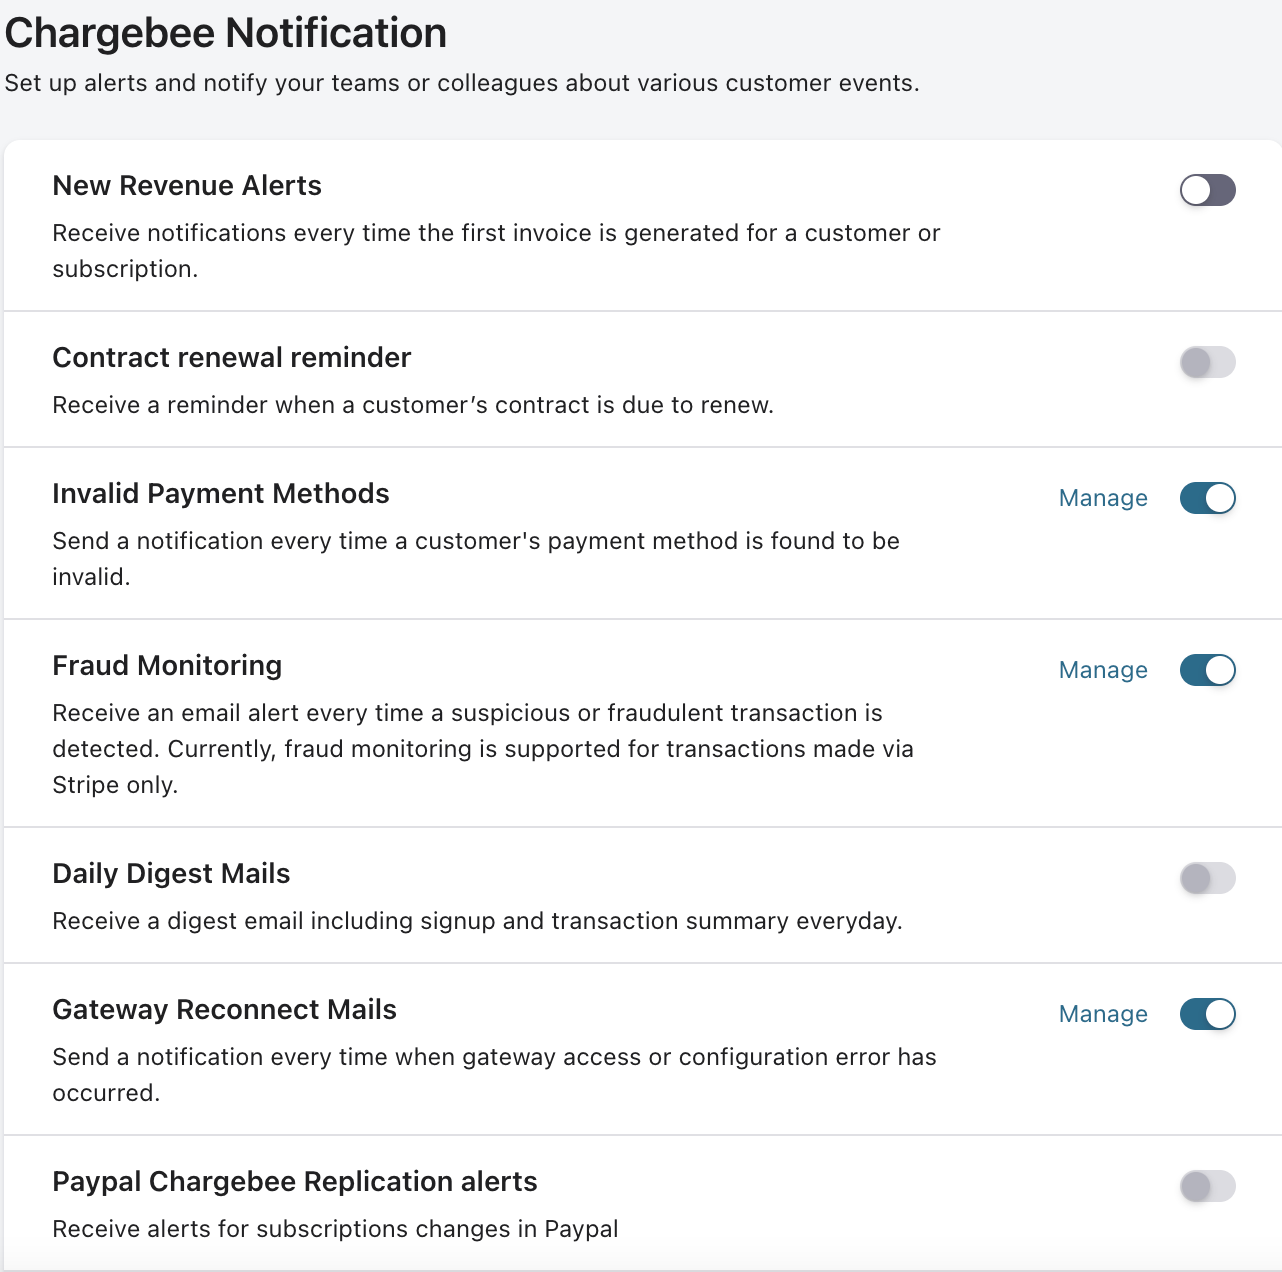Switch off Fraud Monitoring notifications
The width and height of the screenshot is (1282, 1272).
(x=1207, y=670)
